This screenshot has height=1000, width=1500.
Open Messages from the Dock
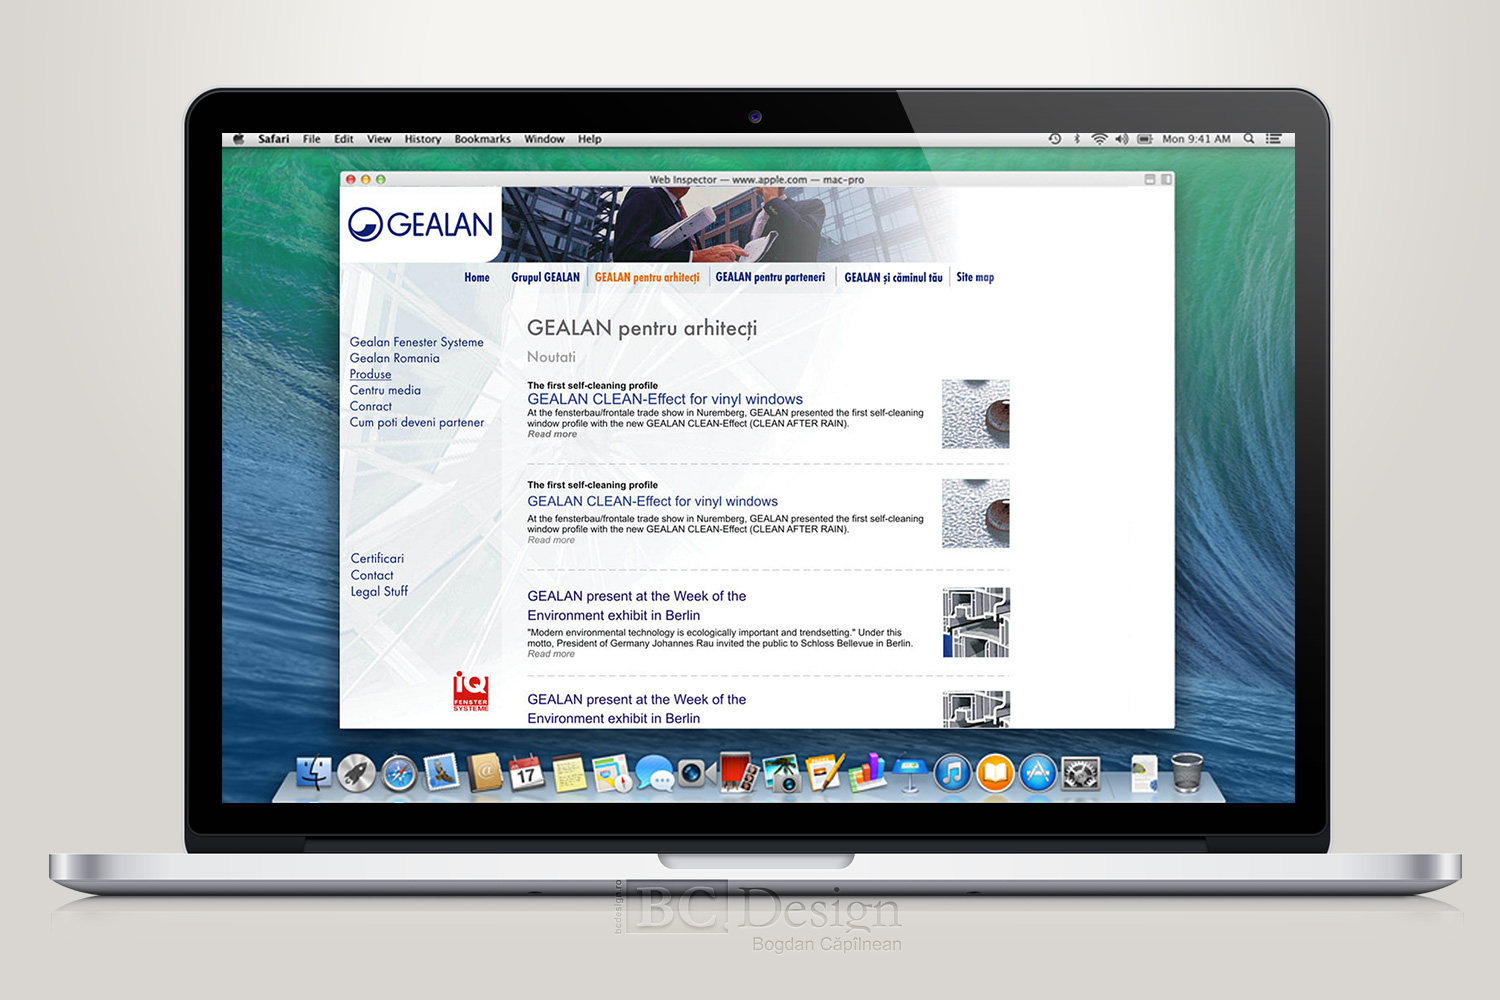pyautogui.click(x=656, y=773)
